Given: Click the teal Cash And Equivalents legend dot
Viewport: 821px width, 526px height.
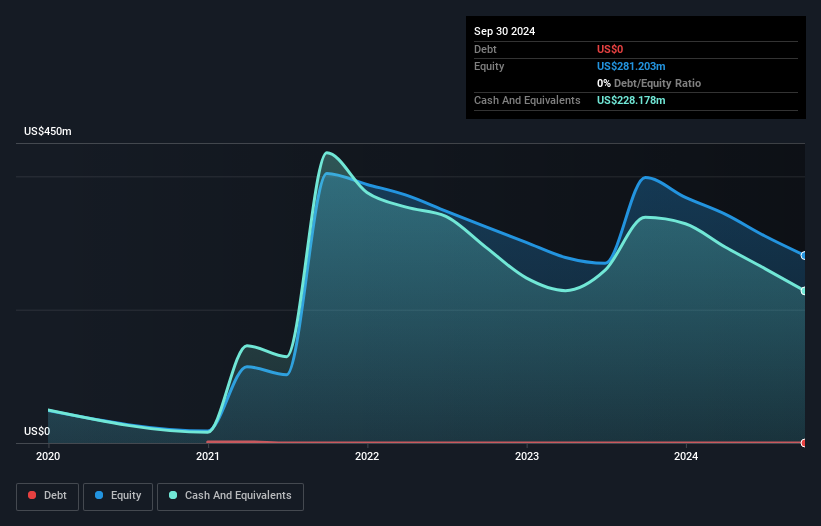Looking at the screenshot, I should pyautogui.click(x=173, y=495).
